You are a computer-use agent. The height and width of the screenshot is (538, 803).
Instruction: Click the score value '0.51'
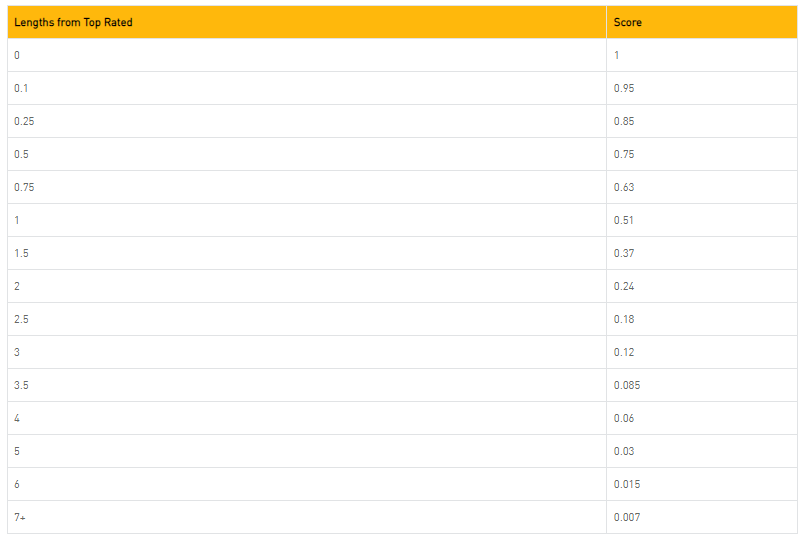[624, 220]
